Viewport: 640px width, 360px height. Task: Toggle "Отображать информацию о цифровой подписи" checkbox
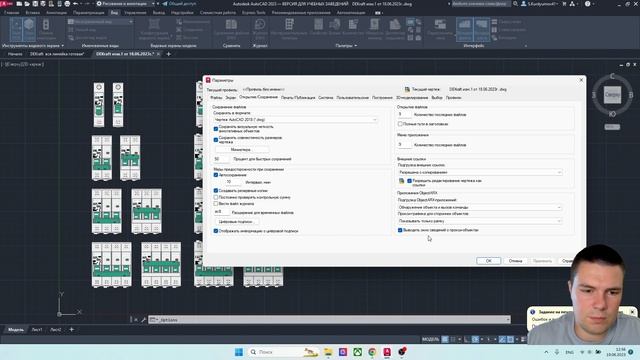coord(216,231)
